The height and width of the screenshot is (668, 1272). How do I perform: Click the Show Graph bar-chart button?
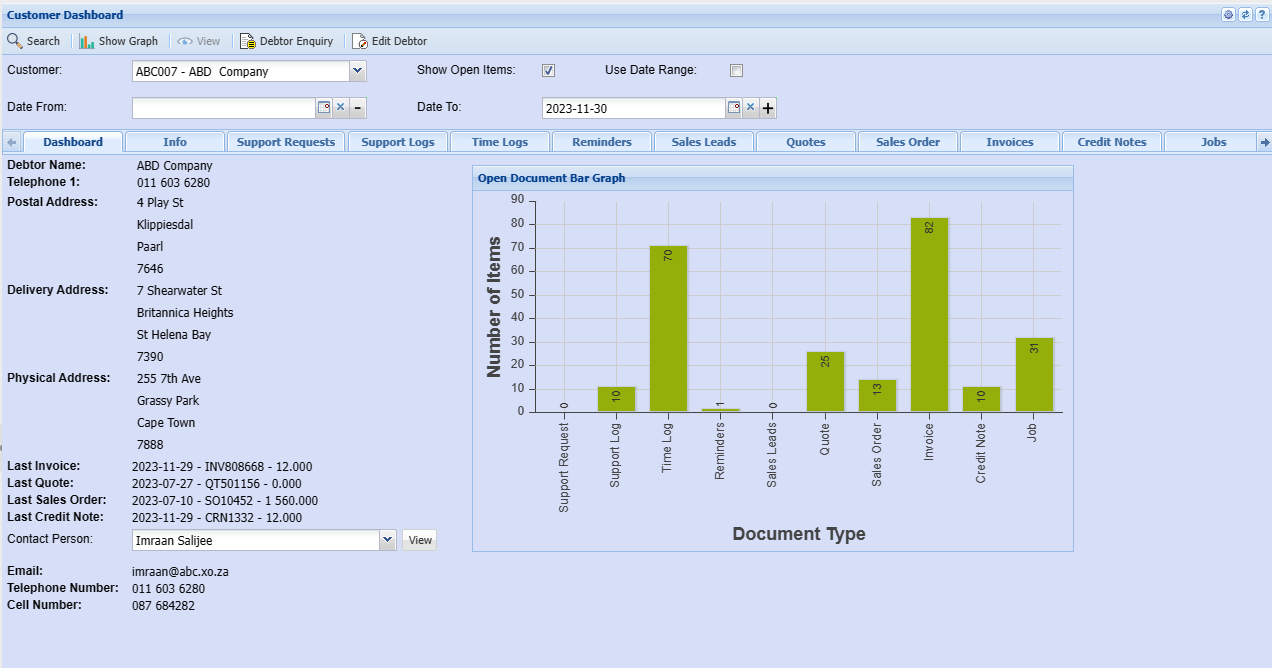pos(119,41)
